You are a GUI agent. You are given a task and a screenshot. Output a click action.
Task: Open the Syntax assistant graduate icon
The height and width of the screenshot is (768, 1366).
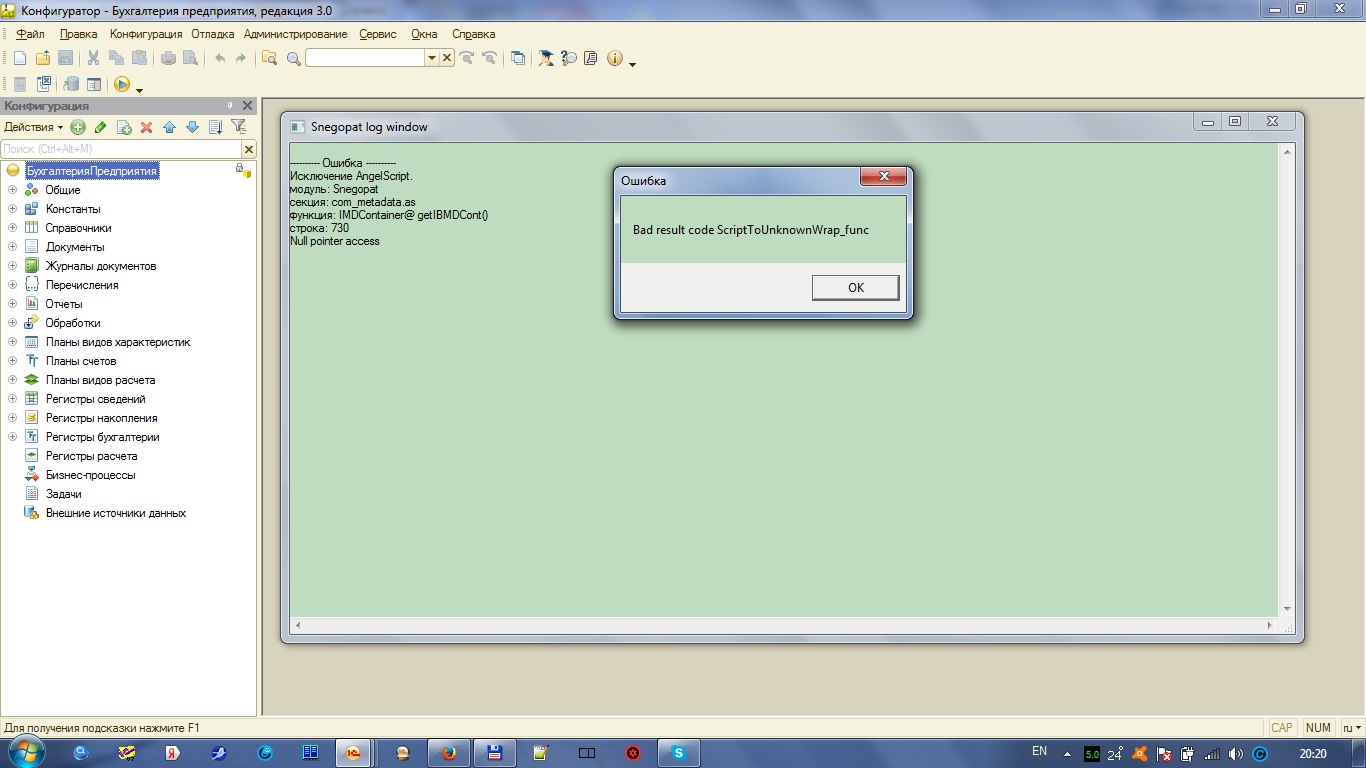pyautogui.click(x=546, y=58)
